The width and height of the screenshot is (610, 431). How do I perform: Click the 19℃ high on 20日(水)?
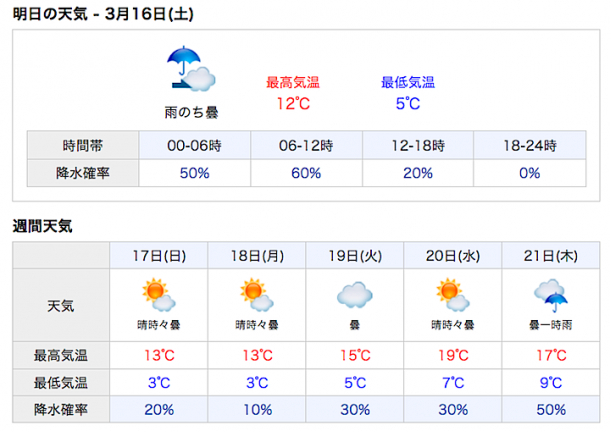453,355
